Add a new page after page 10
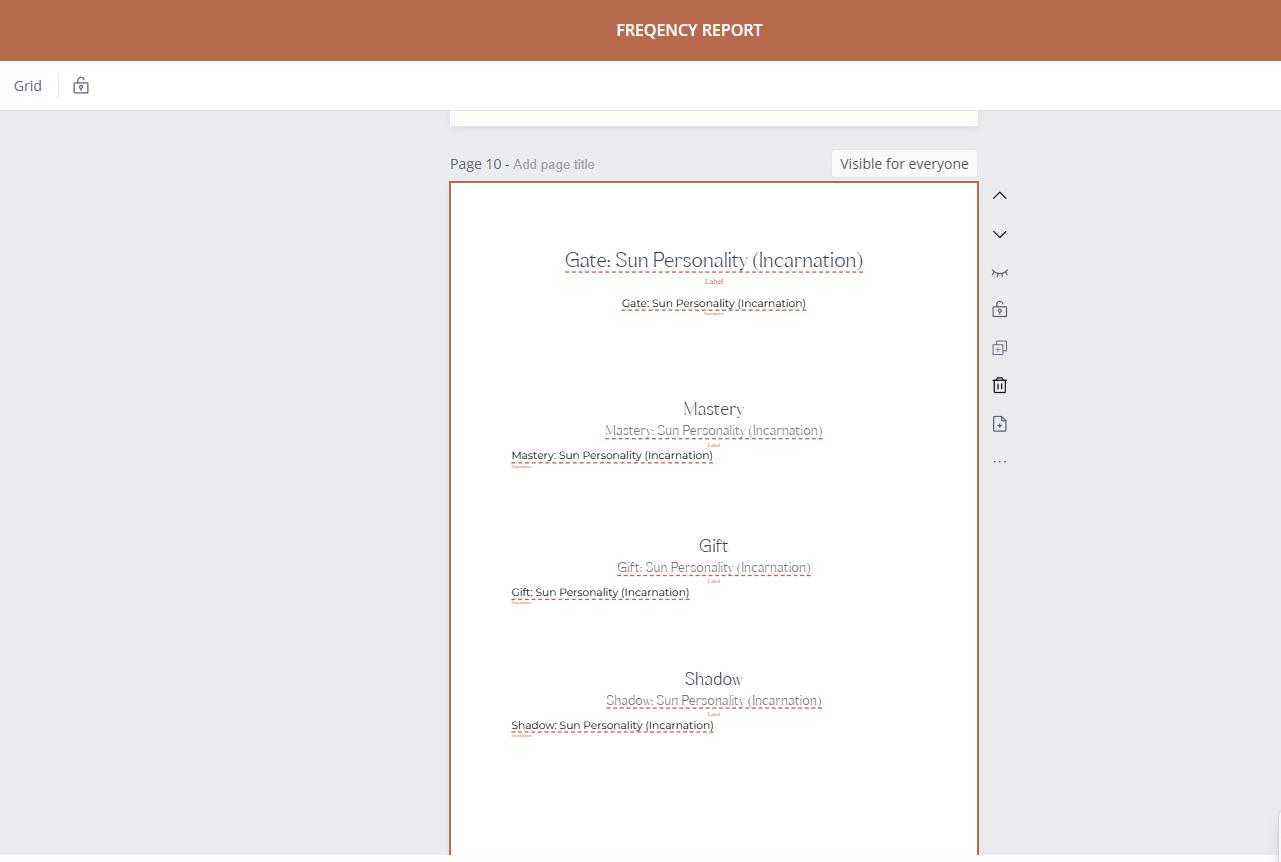Viewport: 1281px width, 862px height. [x=999, y=424]
